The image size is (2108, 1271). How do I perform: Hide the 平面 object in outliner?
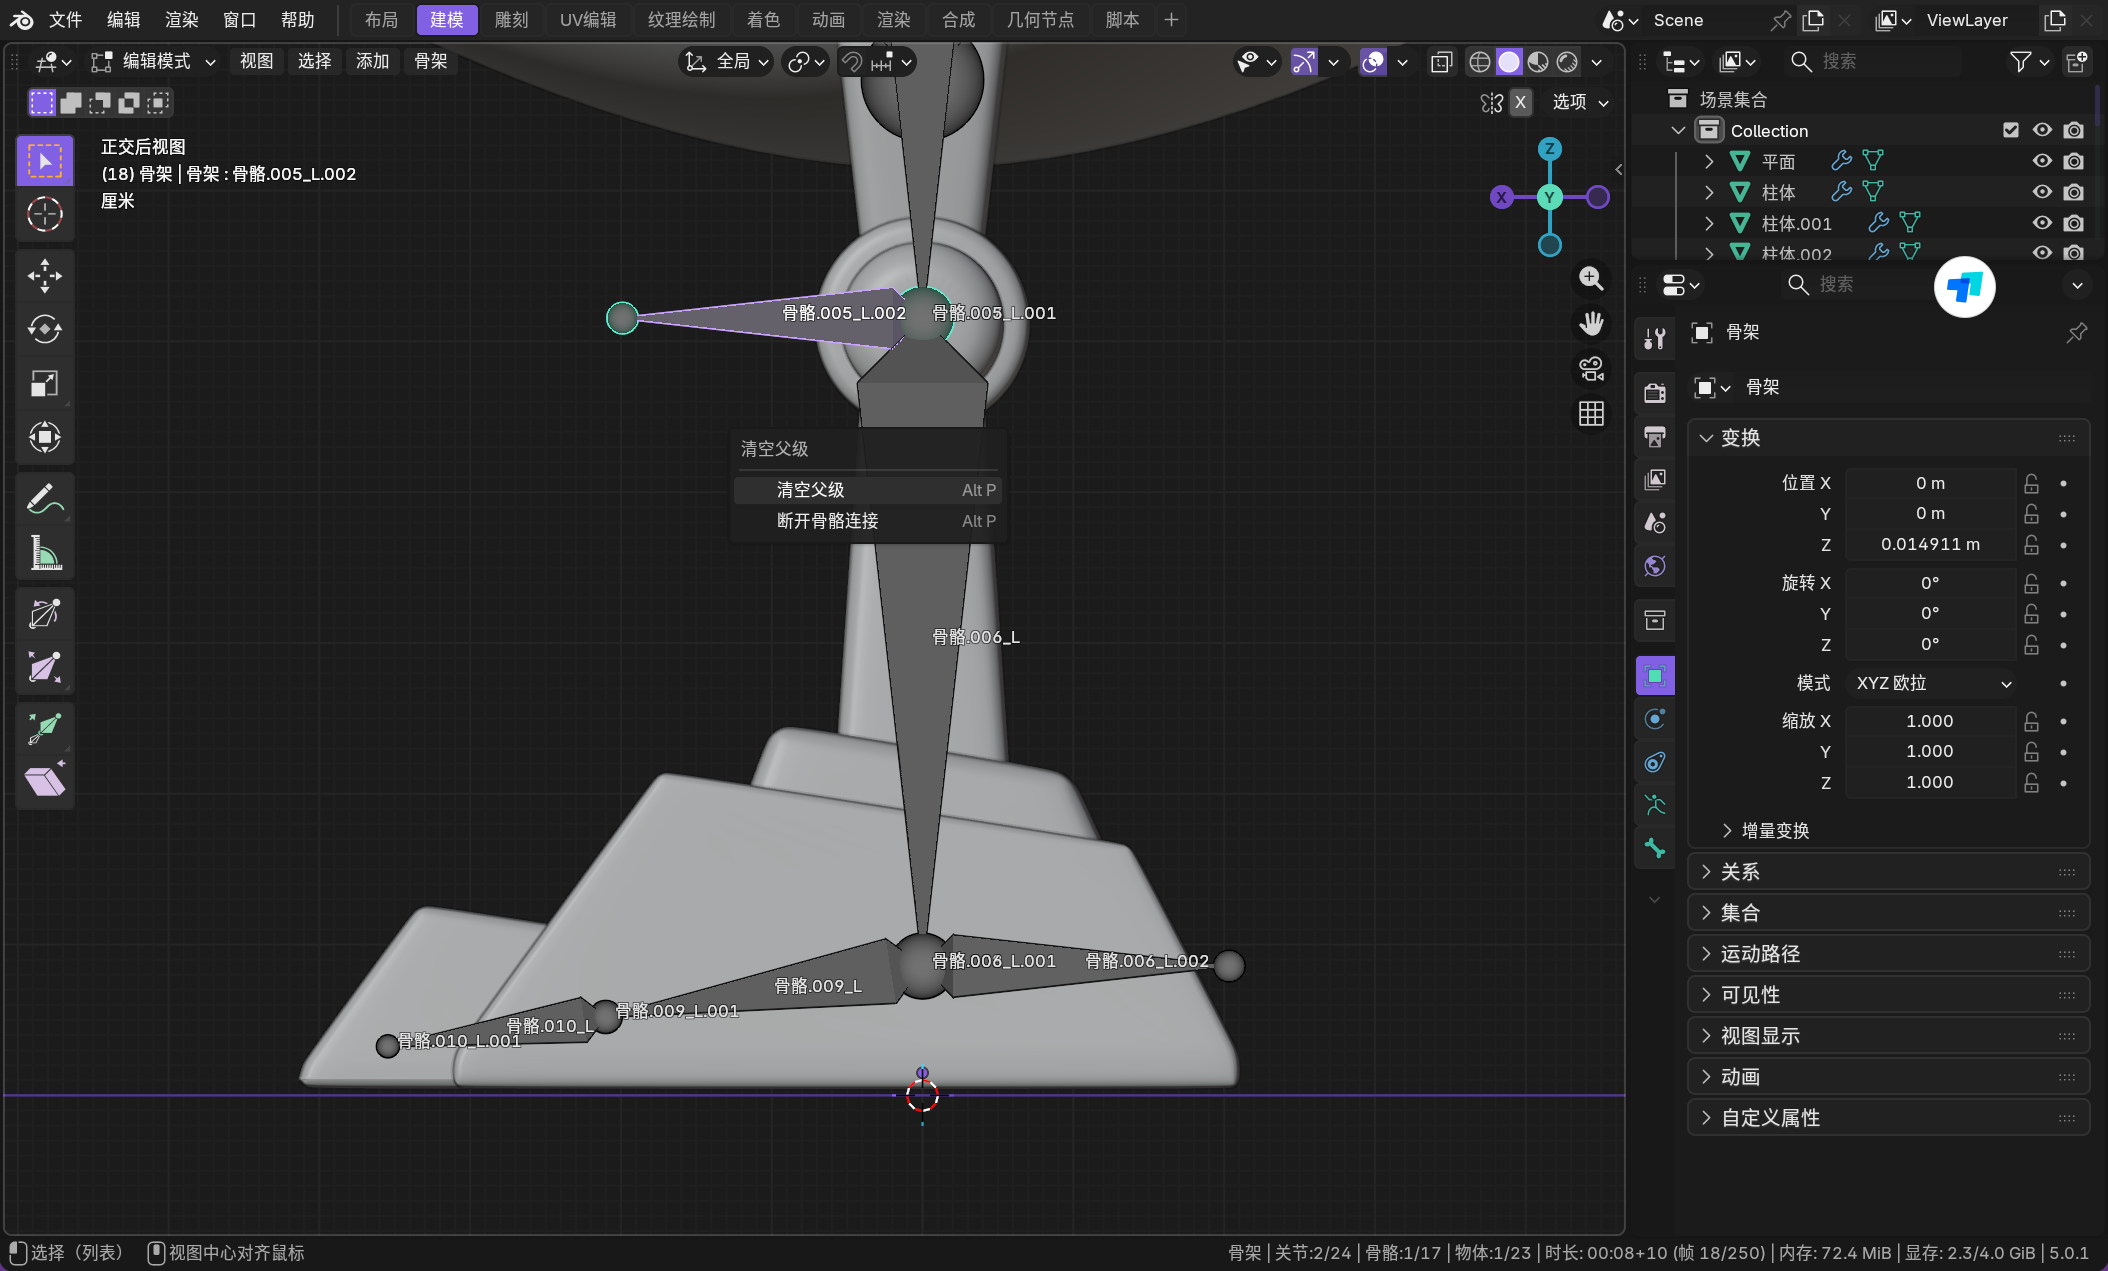click(2042, 161)
